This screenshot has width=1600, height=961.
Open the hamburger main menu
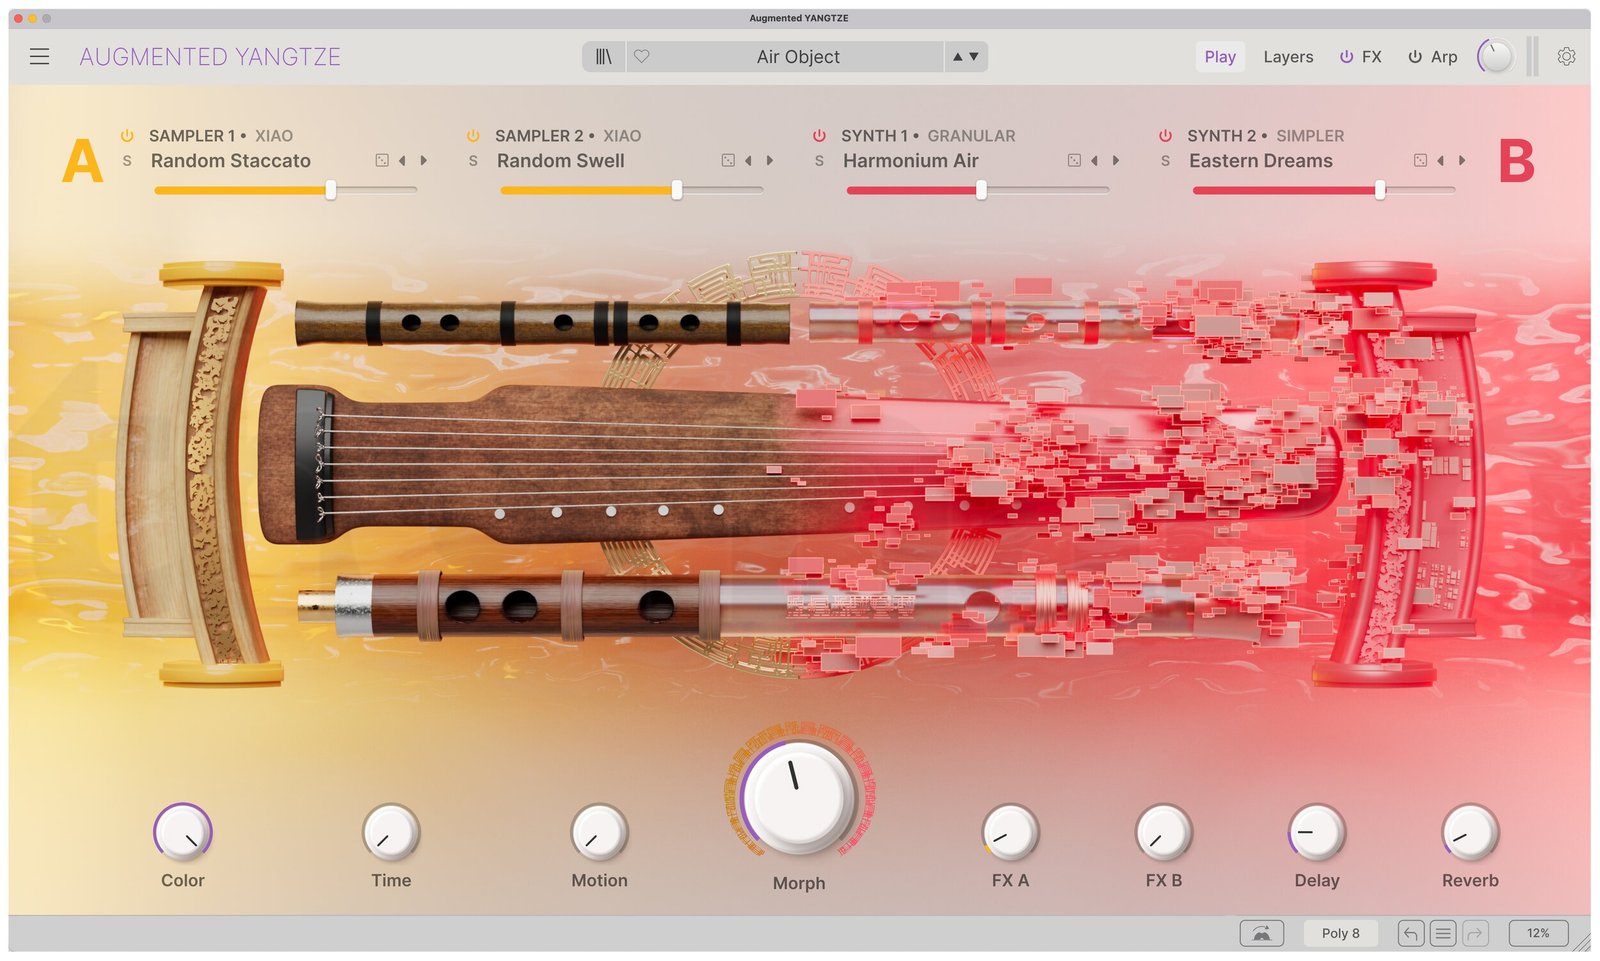[x=40, y=57]
